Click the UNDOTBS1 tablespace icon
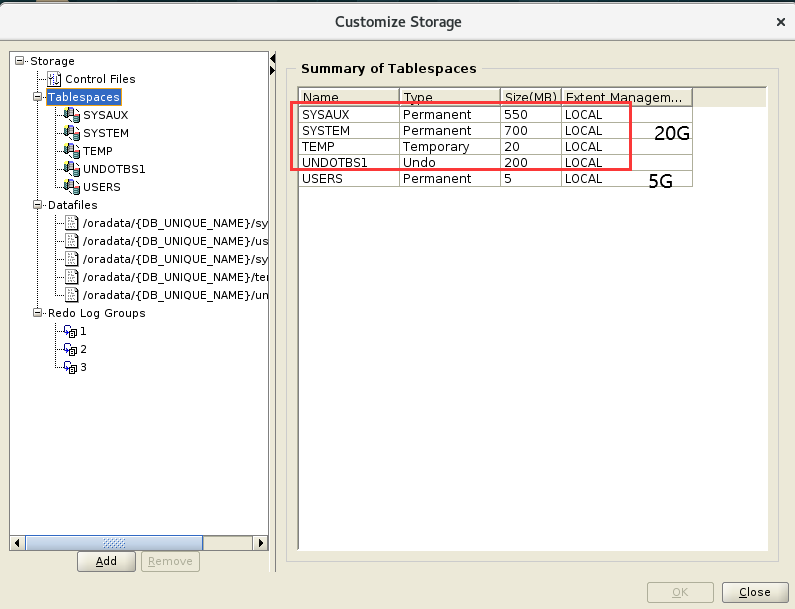This screenshot has width=795, height=609. click(71, 169)
